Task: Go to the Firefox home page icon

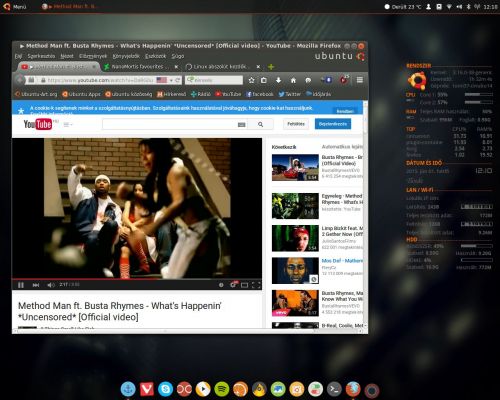Action: 293,80
